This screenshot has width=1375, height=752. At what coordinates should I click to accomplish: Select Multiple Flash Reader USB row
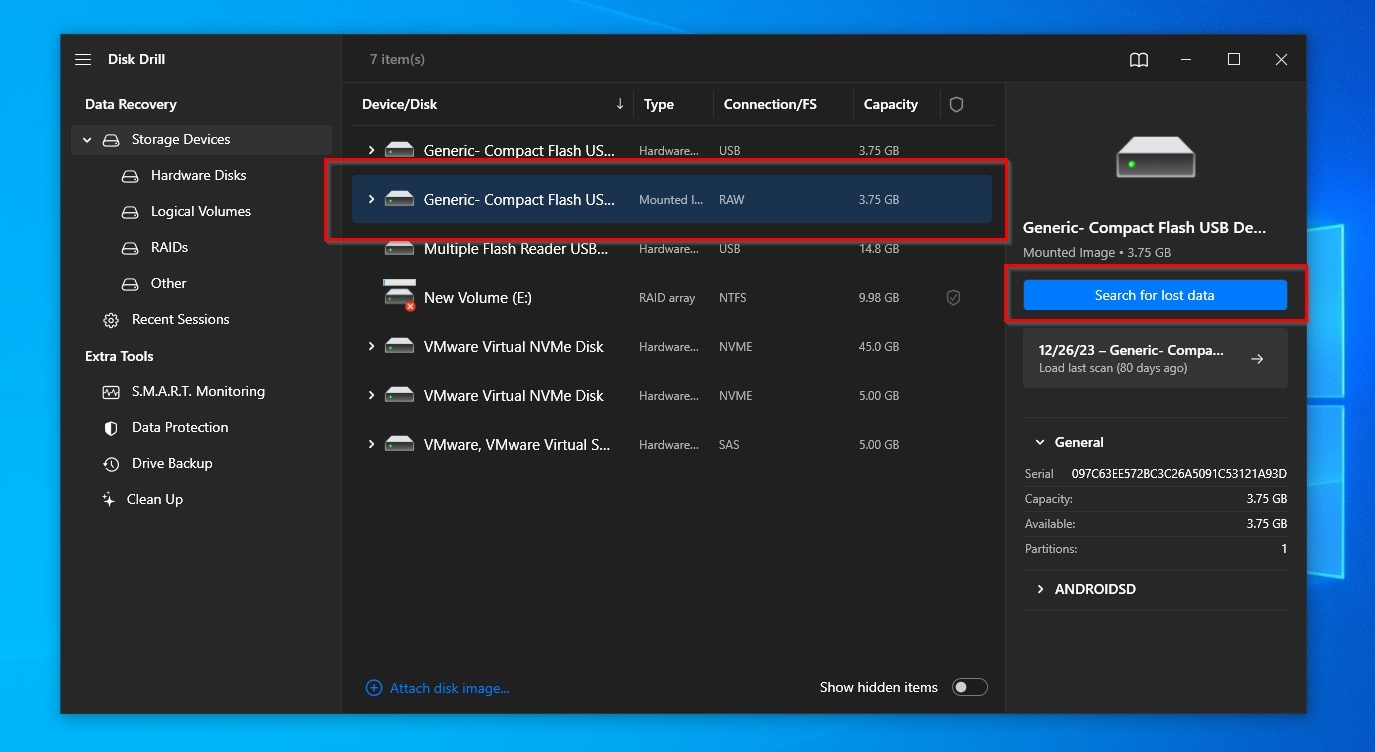click(672, 249)
